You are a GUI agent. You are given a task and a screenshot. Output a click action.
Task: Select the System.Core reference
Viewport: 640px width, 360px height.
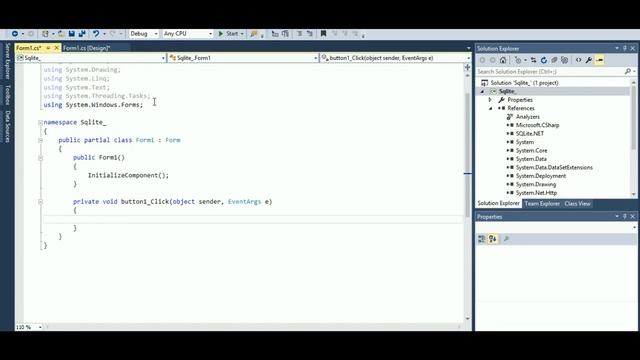pos(531,151)
